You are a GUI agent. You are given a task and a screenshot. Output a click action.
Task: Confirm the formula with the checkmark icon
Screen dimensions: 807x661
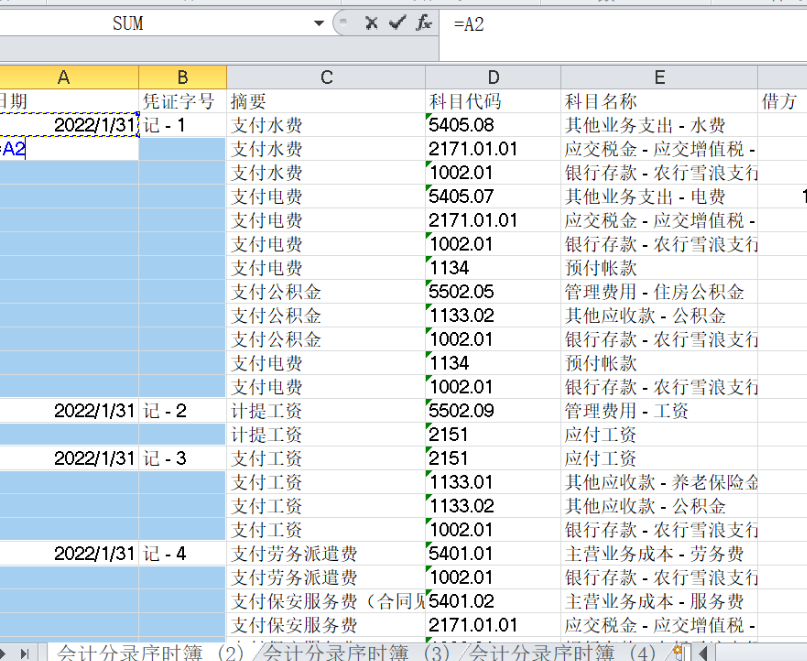point(397,23)
